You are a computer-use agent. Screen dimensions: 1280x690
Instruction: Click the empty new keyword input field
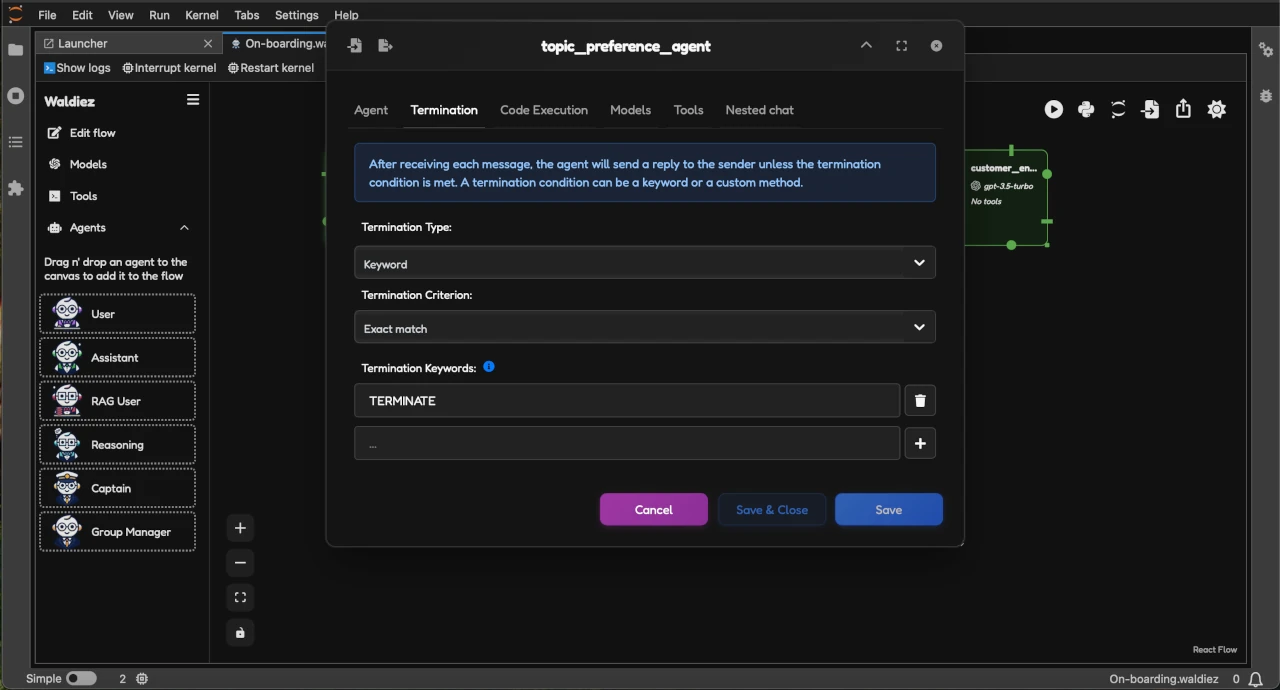pos(627,444)
